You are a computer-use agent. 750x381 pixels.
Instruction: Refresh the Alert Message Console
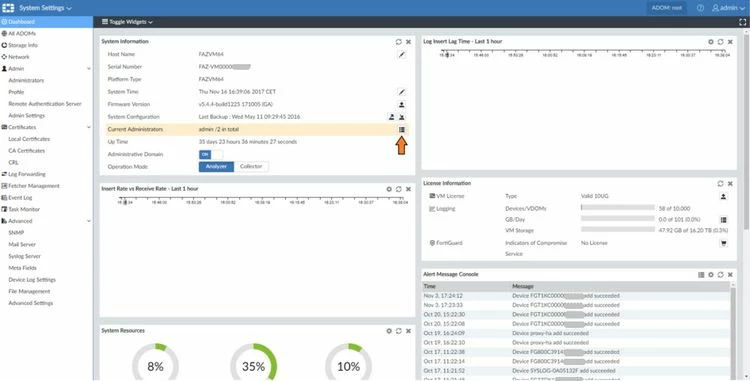pyautogui.click(x=720, y=275)
